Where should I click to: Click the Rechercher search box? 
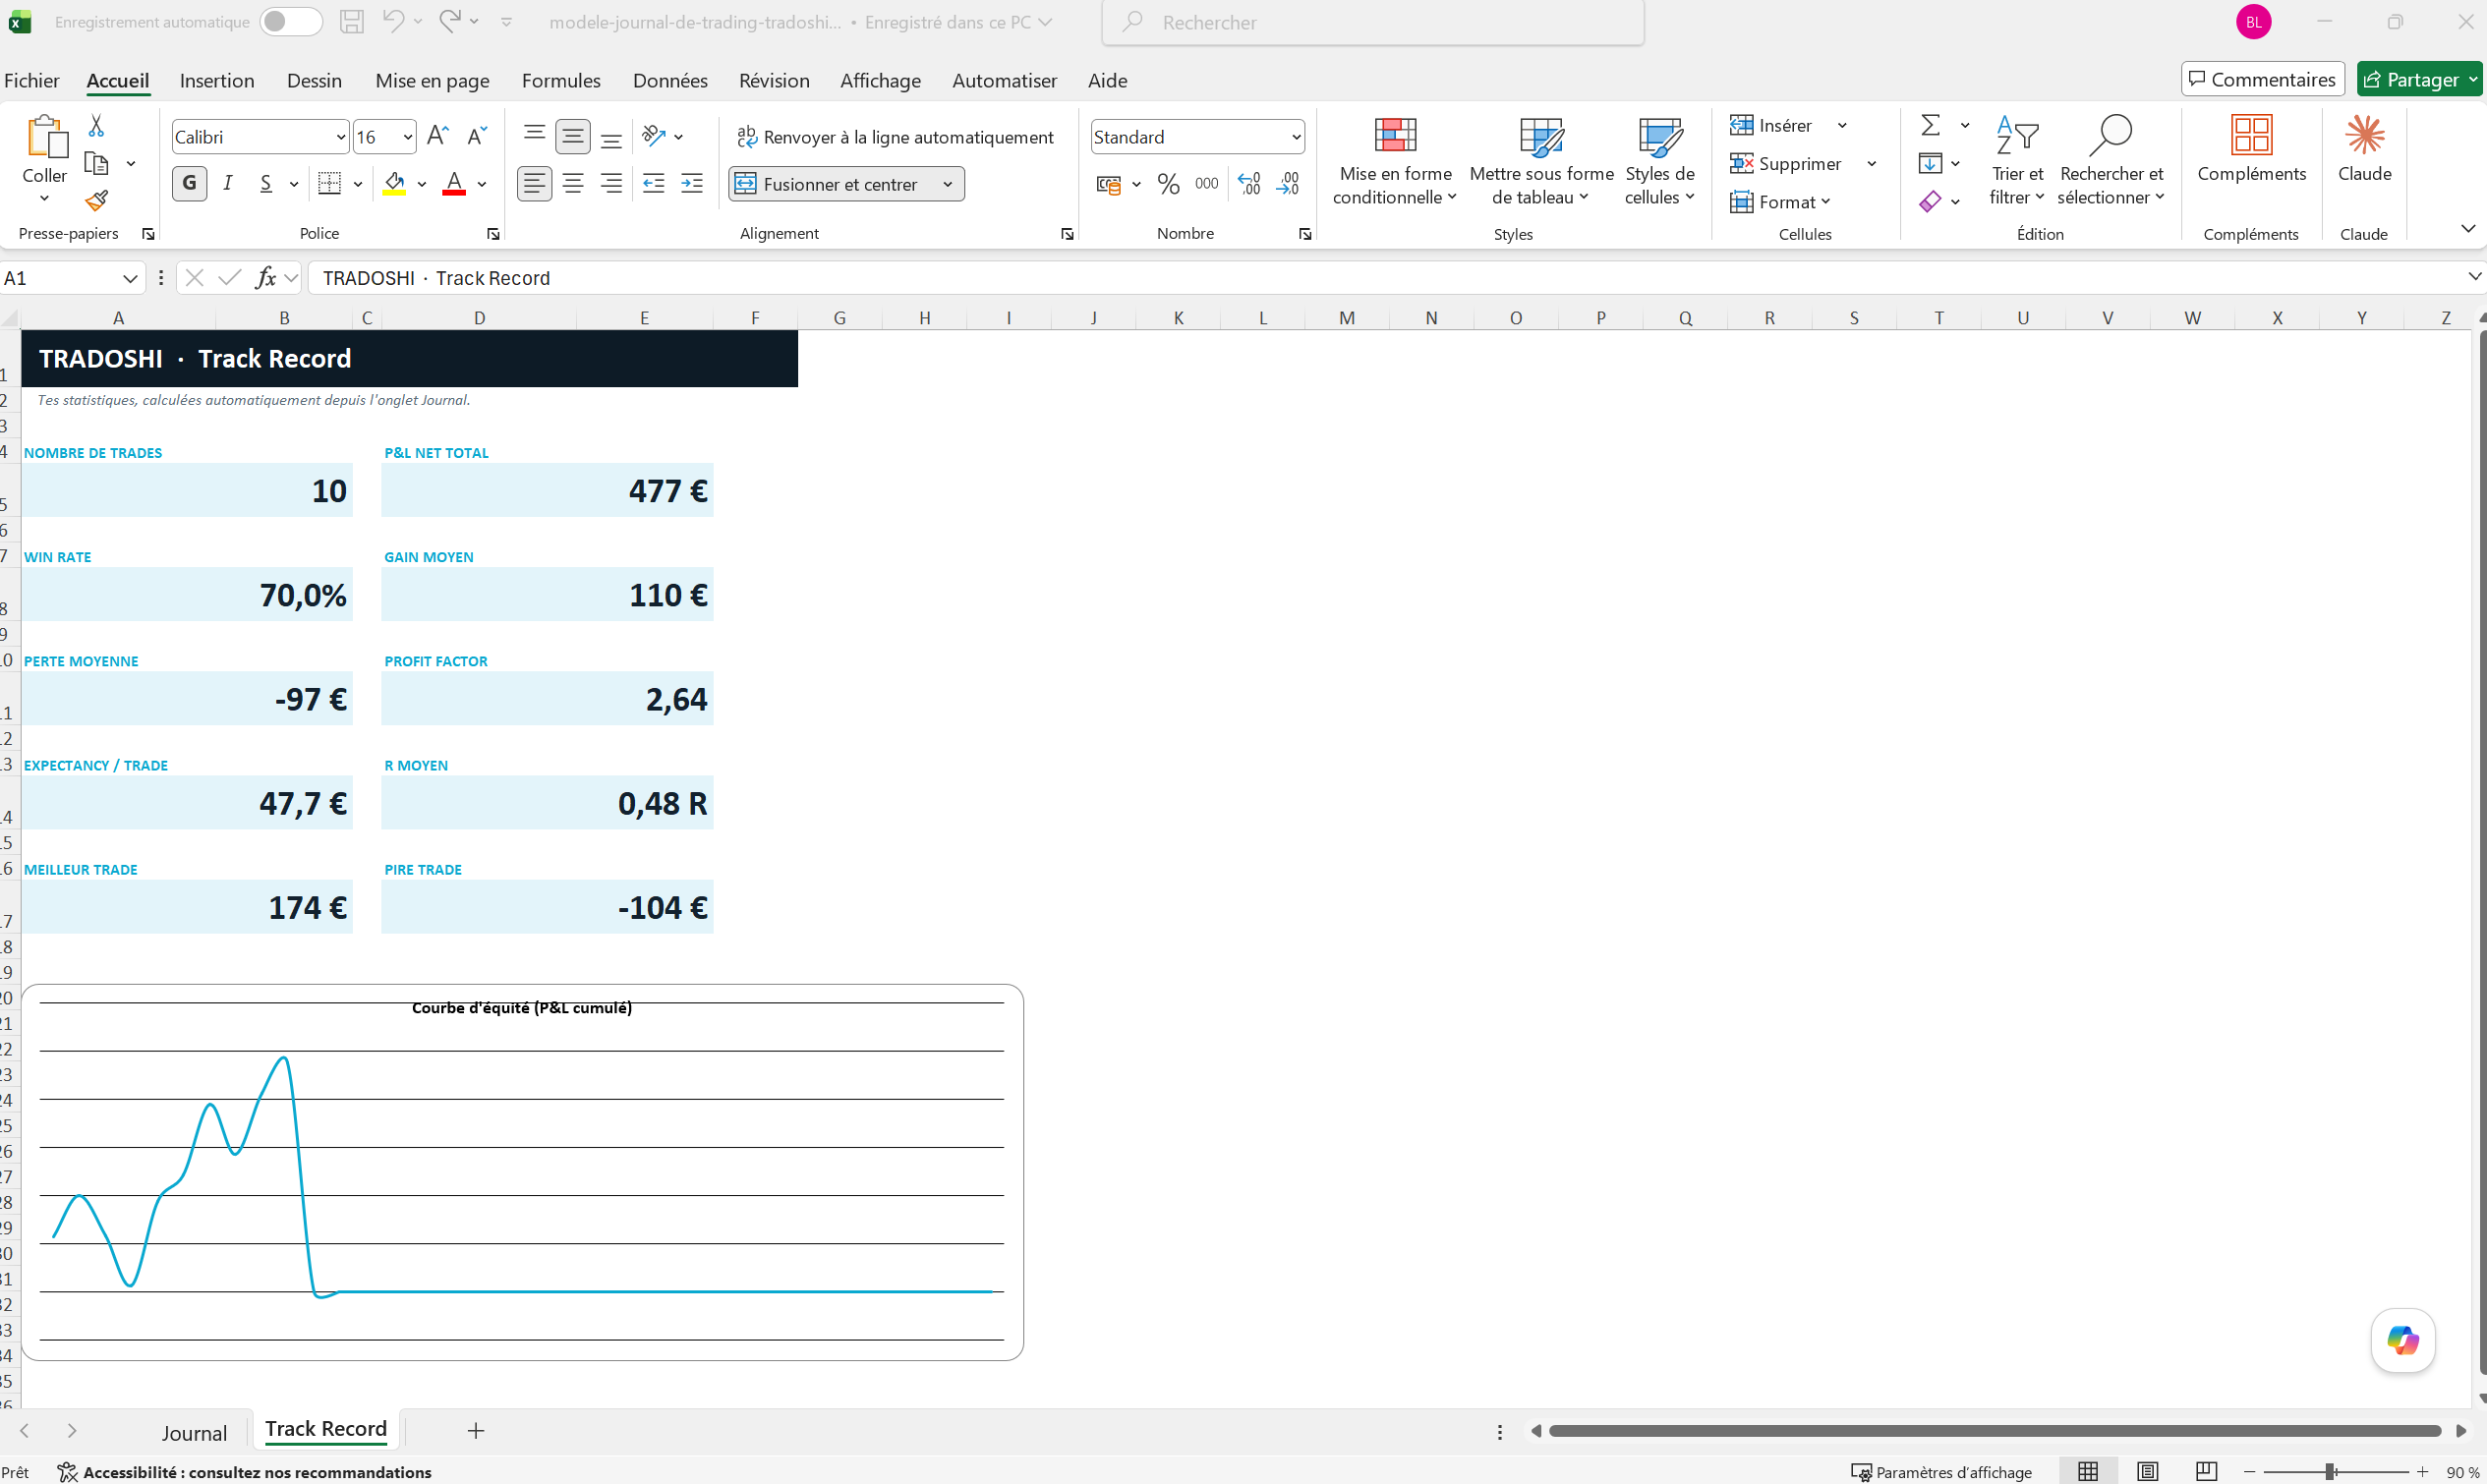tap(1373, 22)
